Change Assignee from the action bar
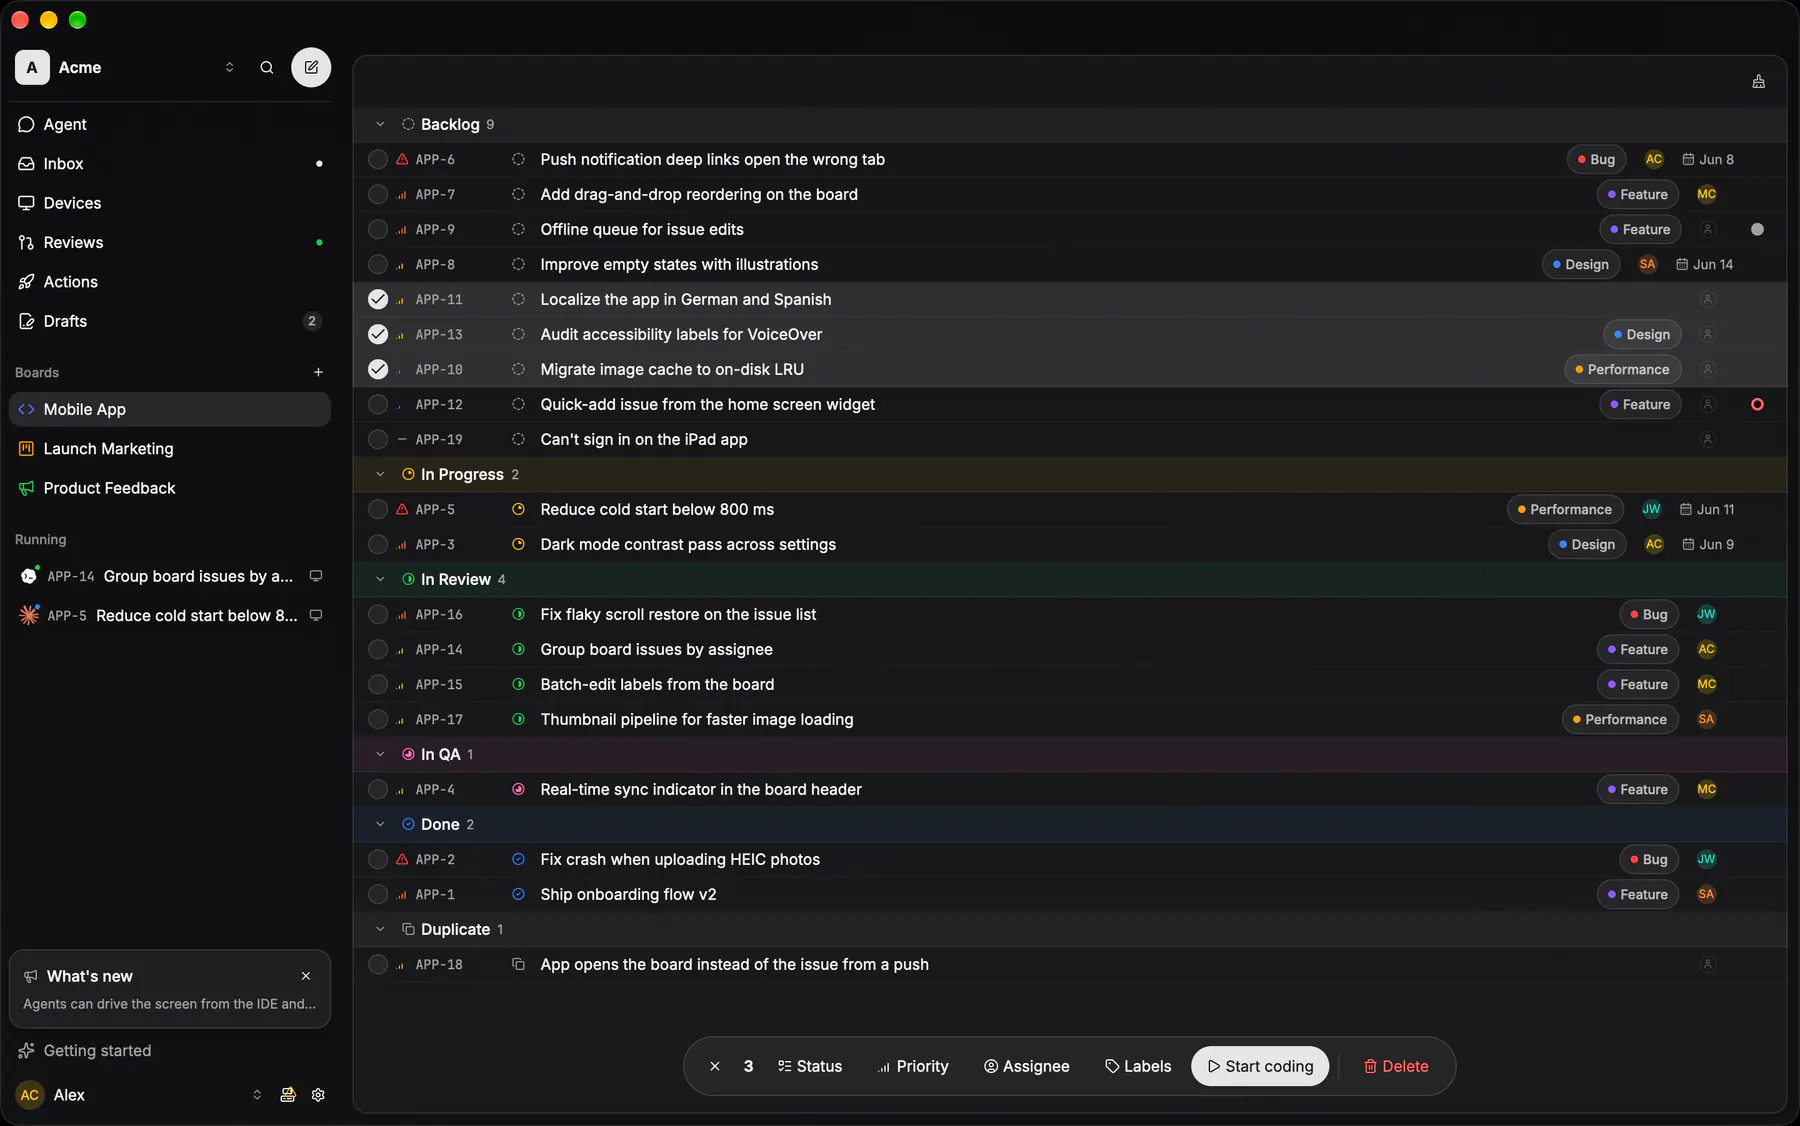 coord(1027,1066)
